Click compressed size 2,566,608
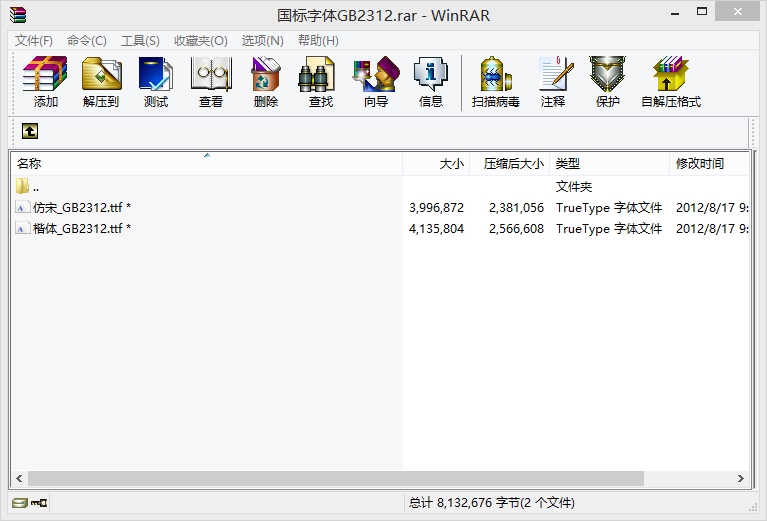The width and height of the screenshot is (767, 521). (x=517, y=229)
